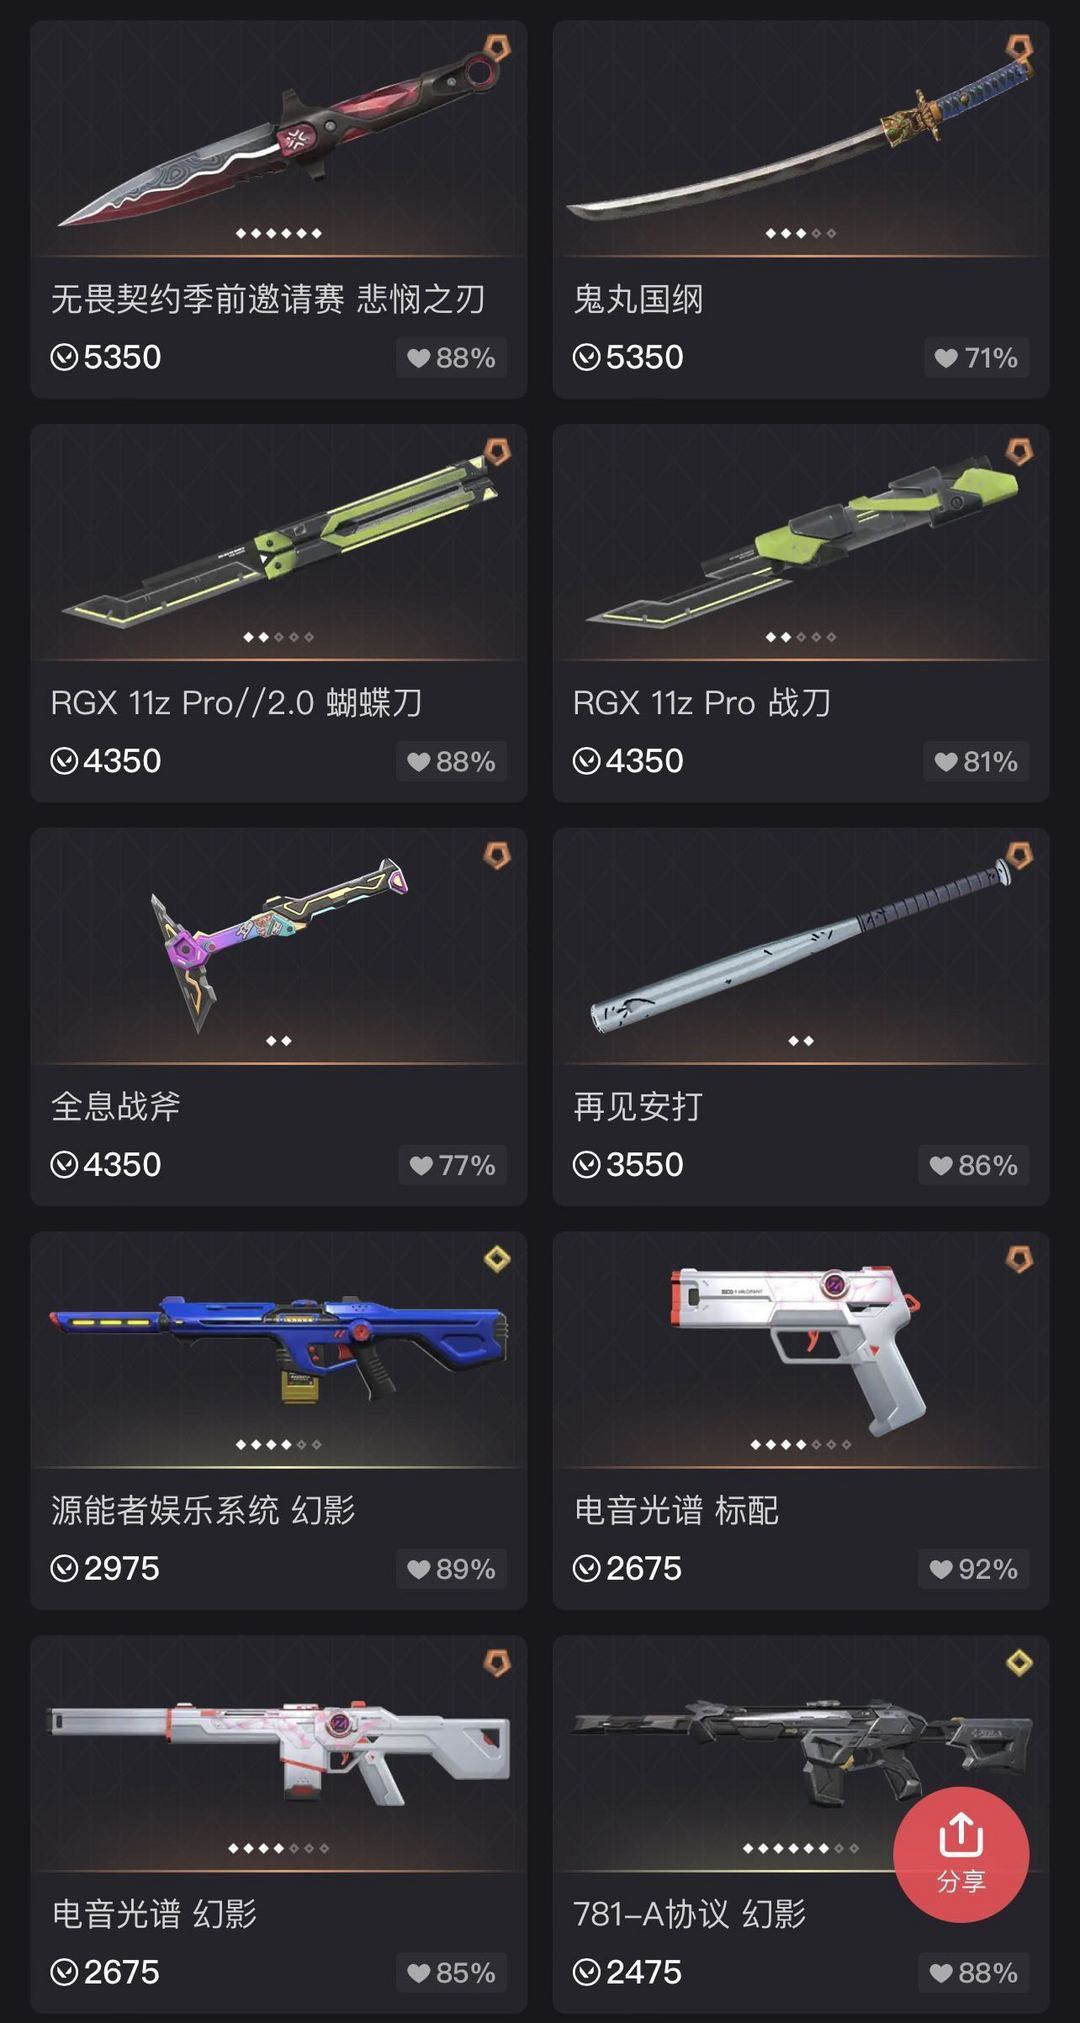Image resolution: width=1080 pixels, height=2023 pixels.
Task: Select level dots on 电音光谱 幻影
Action: pyautogui.click(x=278, y=1848)
